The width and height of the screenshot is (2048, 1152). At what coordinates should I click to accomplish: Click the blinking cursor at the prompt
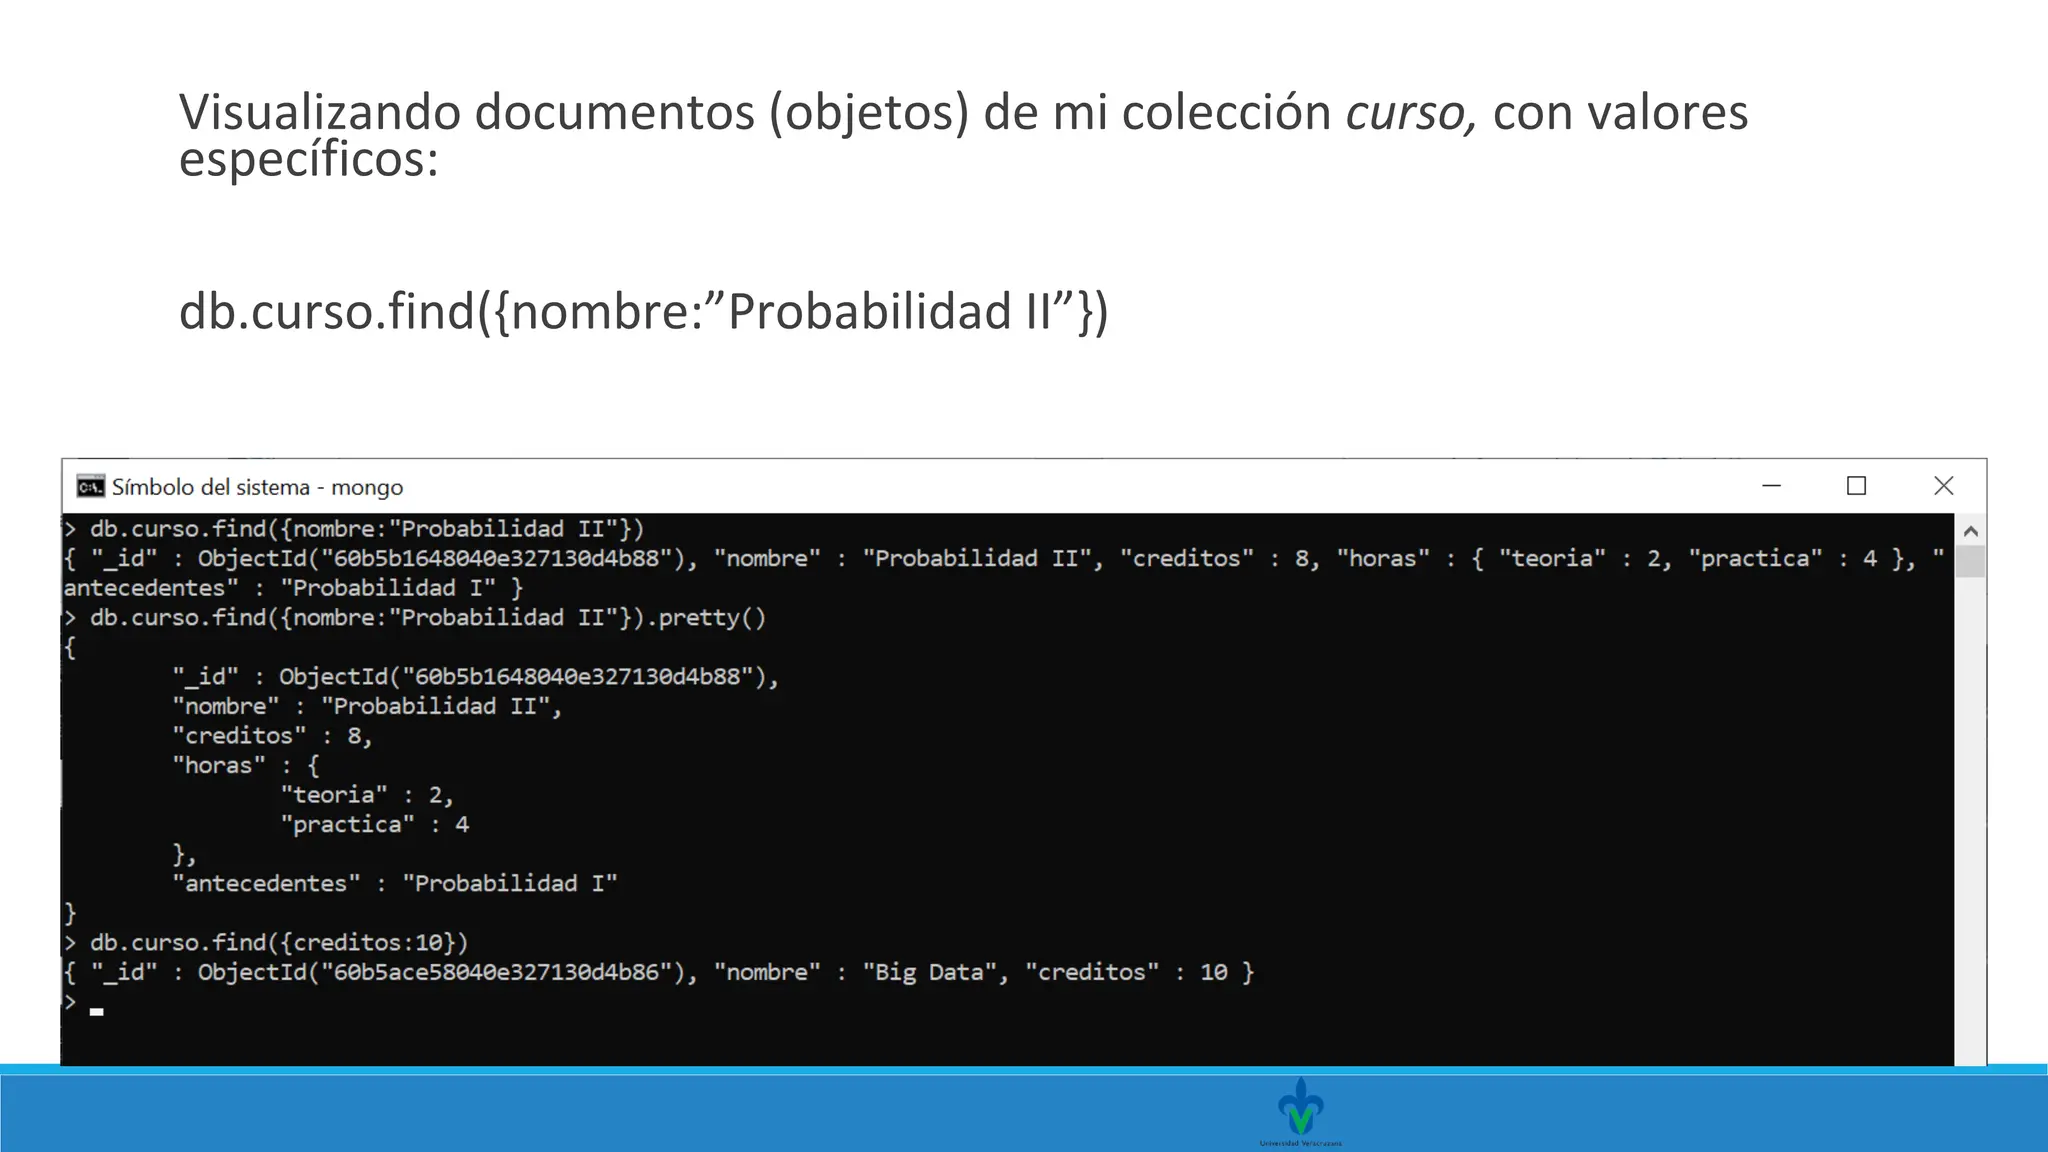(97, 1012)
